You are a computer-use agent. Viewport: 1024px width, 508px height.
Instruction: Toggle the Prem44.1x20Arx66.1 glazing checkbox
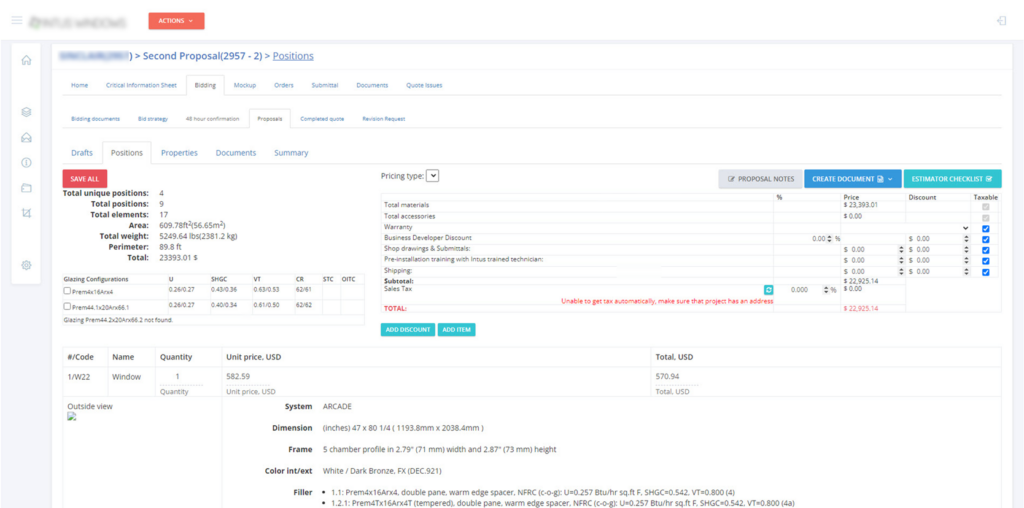point(67,306)
